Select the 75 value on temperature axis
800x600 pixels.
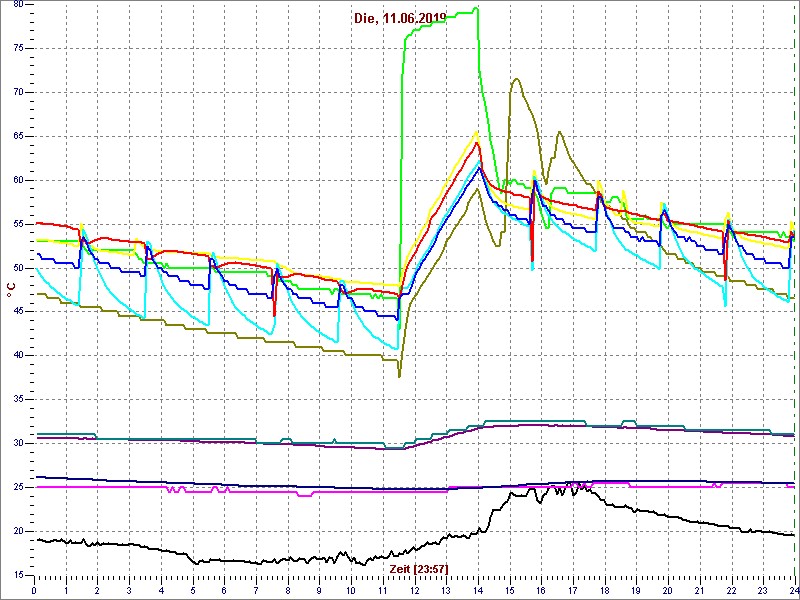point(17,48)
